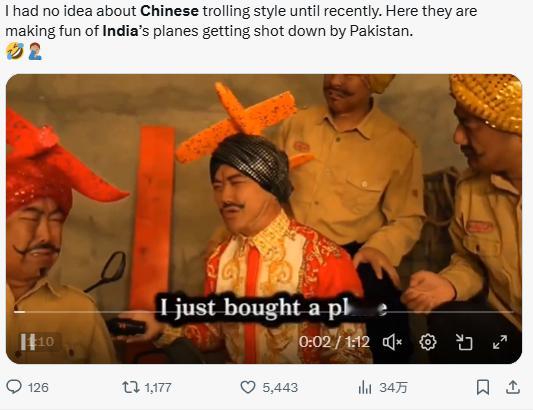Click the bold word India in tweet
The image size is (533, 412).
click(120, 31)
